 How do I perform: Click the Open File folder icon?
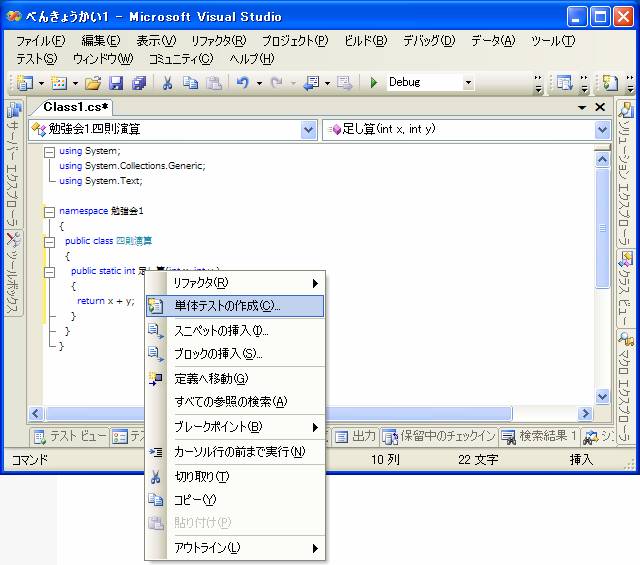(x=93, y=83)
